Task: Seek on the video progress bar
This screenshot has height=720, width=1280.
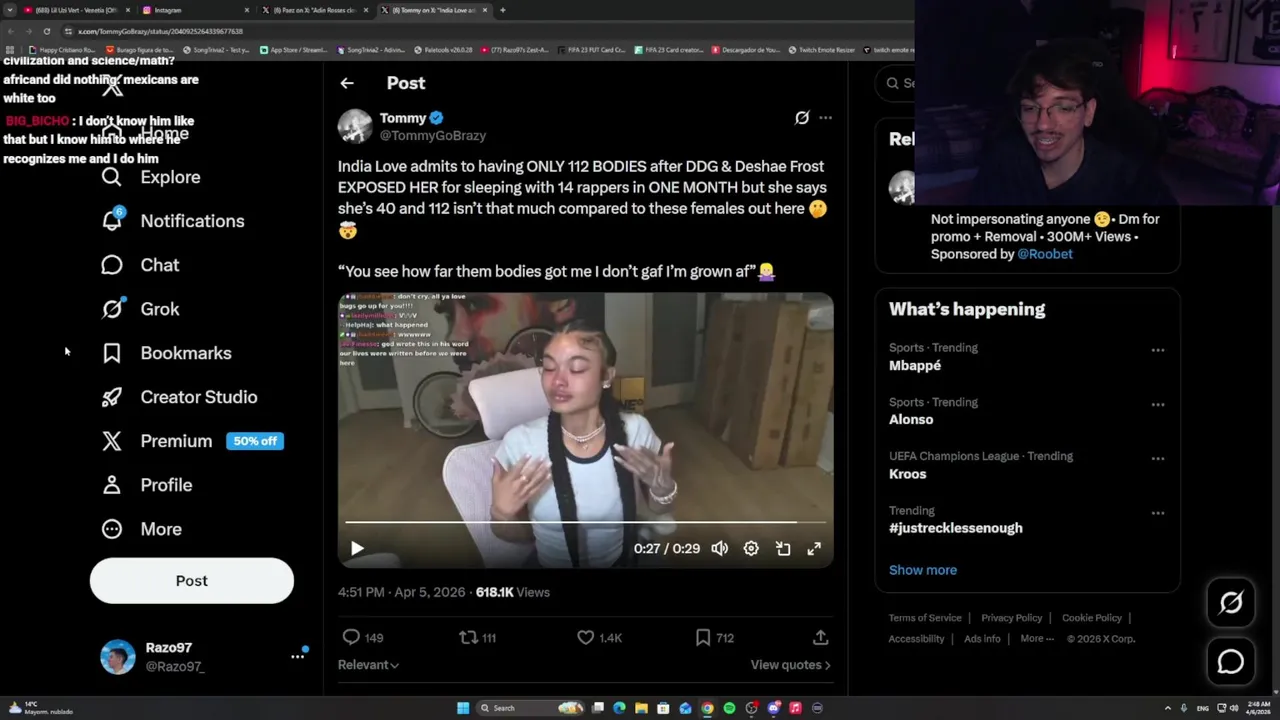Action: point(586,522)
